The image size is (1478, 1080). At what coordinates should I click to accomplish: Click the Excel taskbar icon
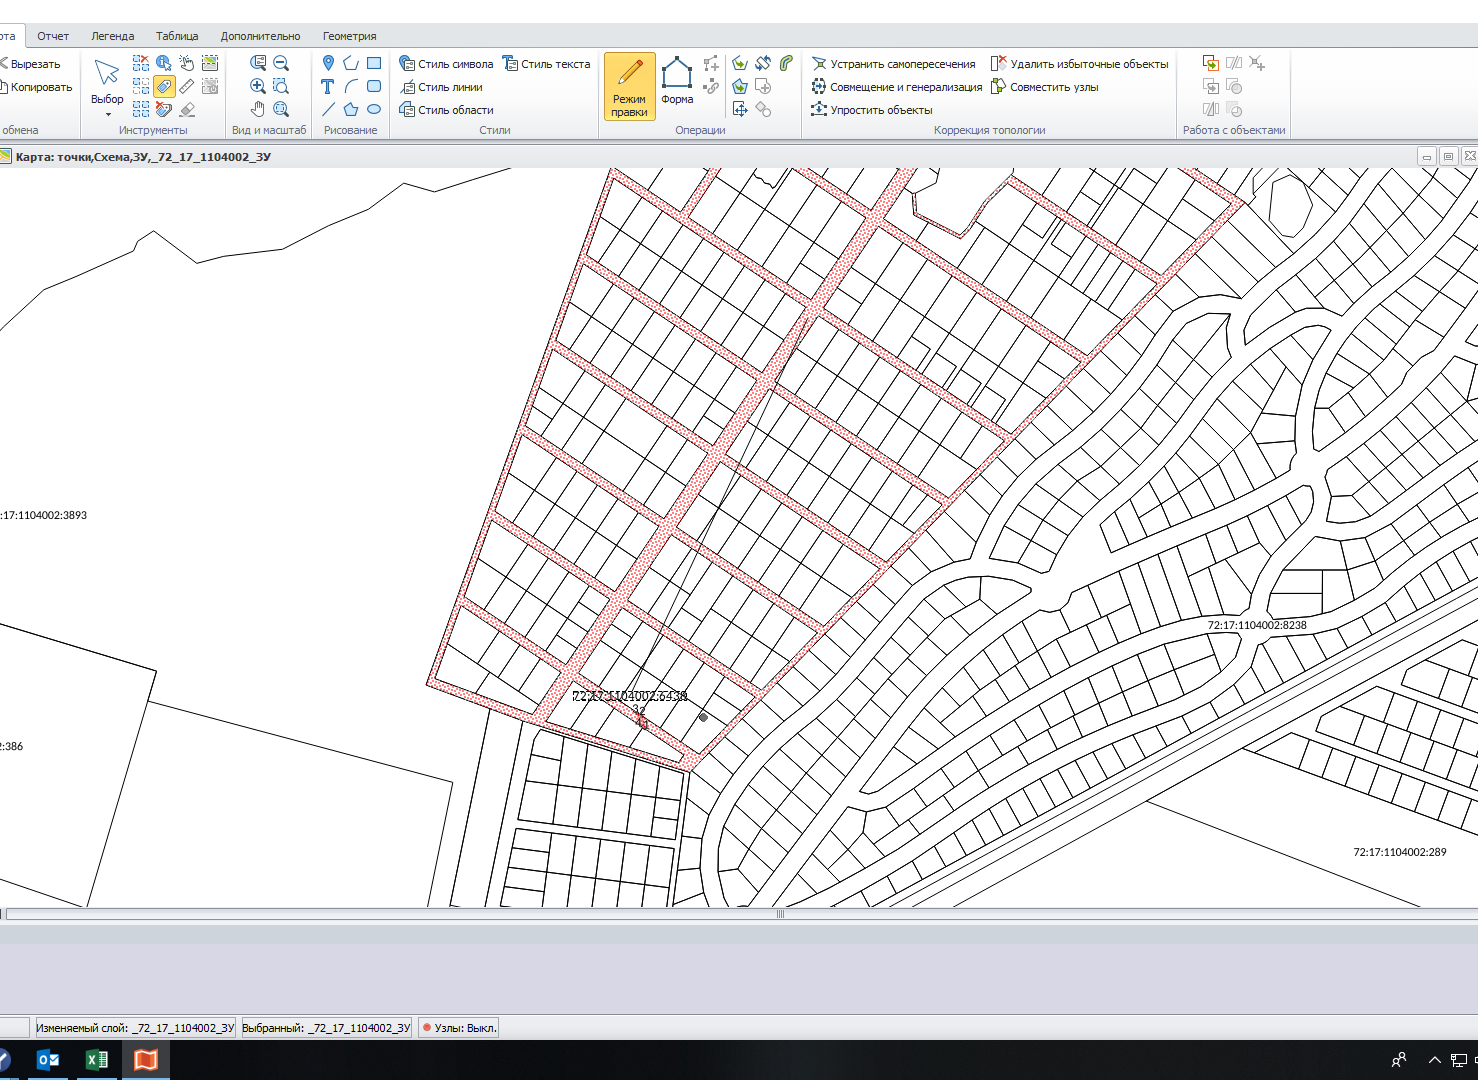point(97,1060)
